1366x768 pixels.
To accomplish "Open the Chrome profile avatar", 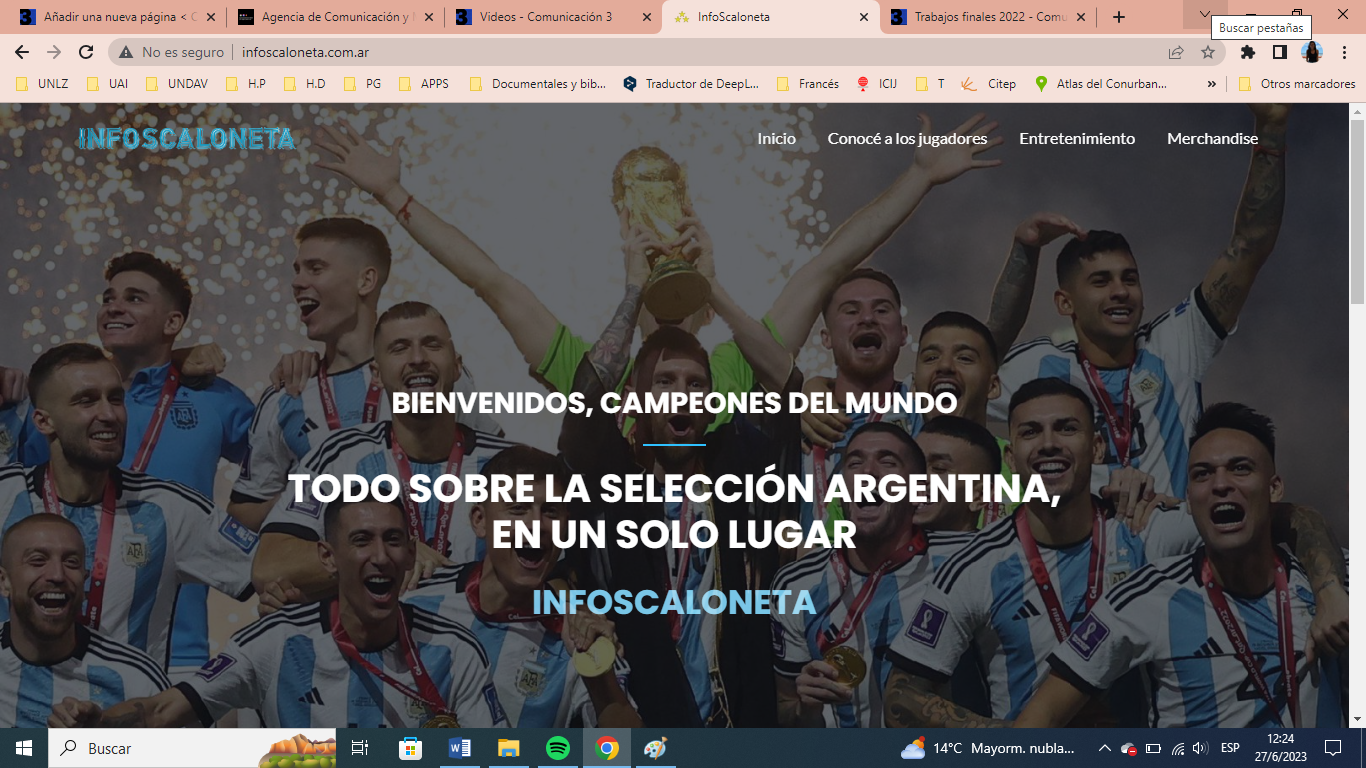I will click(1312, 52).
